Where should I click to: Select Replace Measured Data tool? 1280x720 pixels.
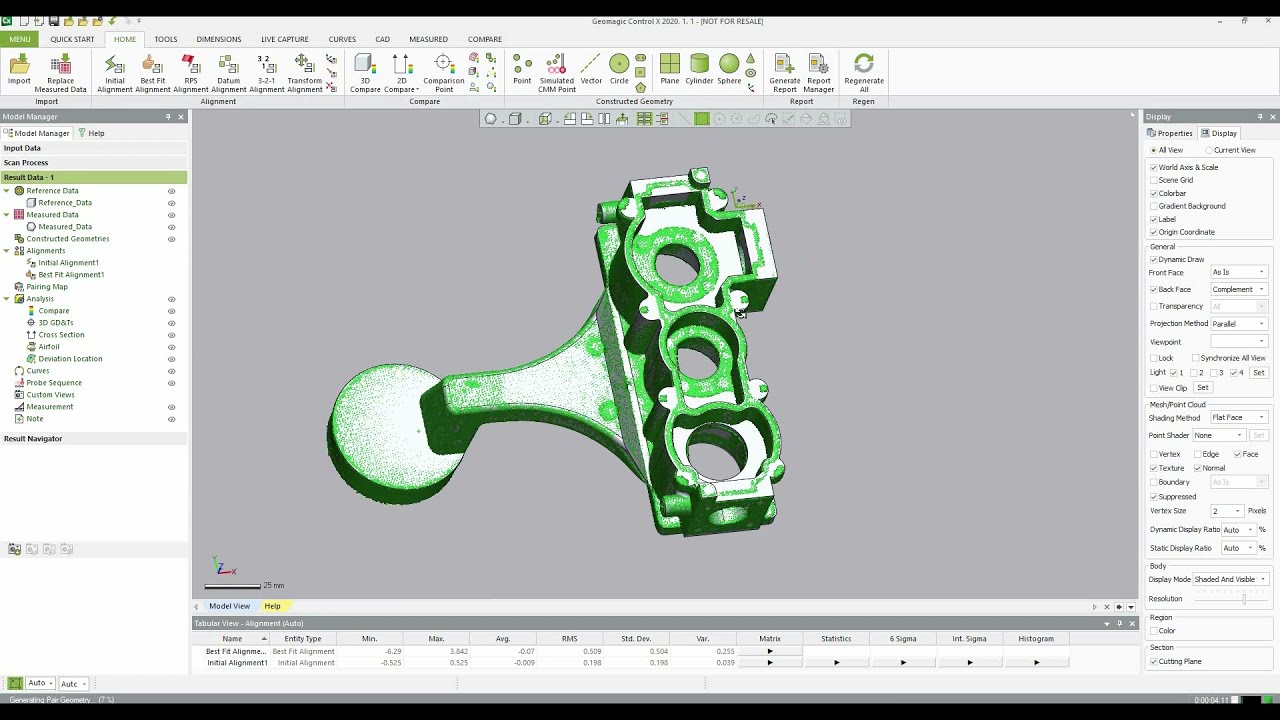pyautogui.click(x=60, y=73)
